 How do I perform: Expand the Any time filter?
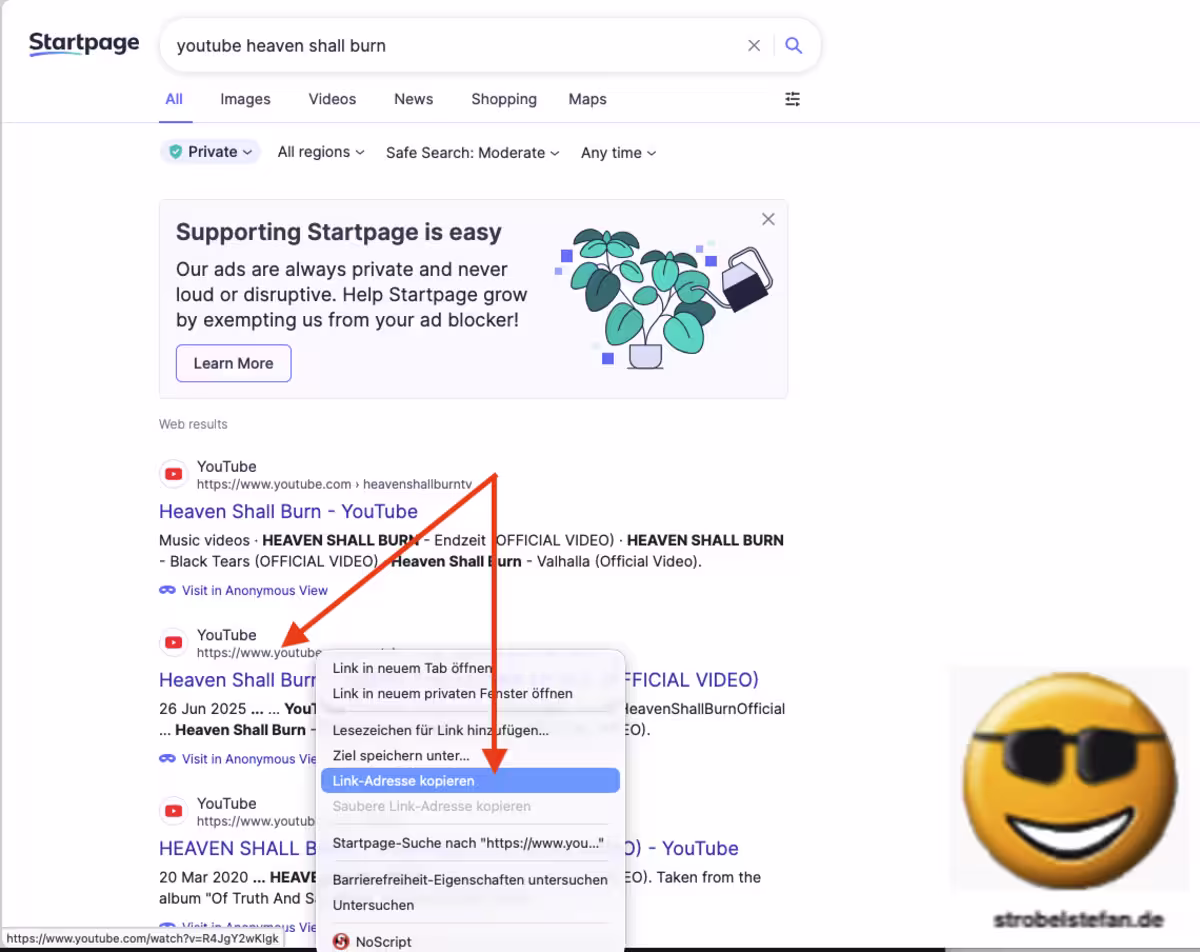618,153
